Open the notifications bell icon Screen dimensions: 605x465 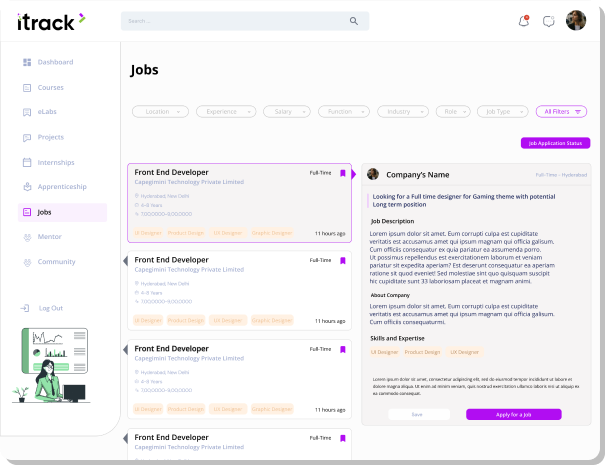pyautogui.click(x=524, y=21)
